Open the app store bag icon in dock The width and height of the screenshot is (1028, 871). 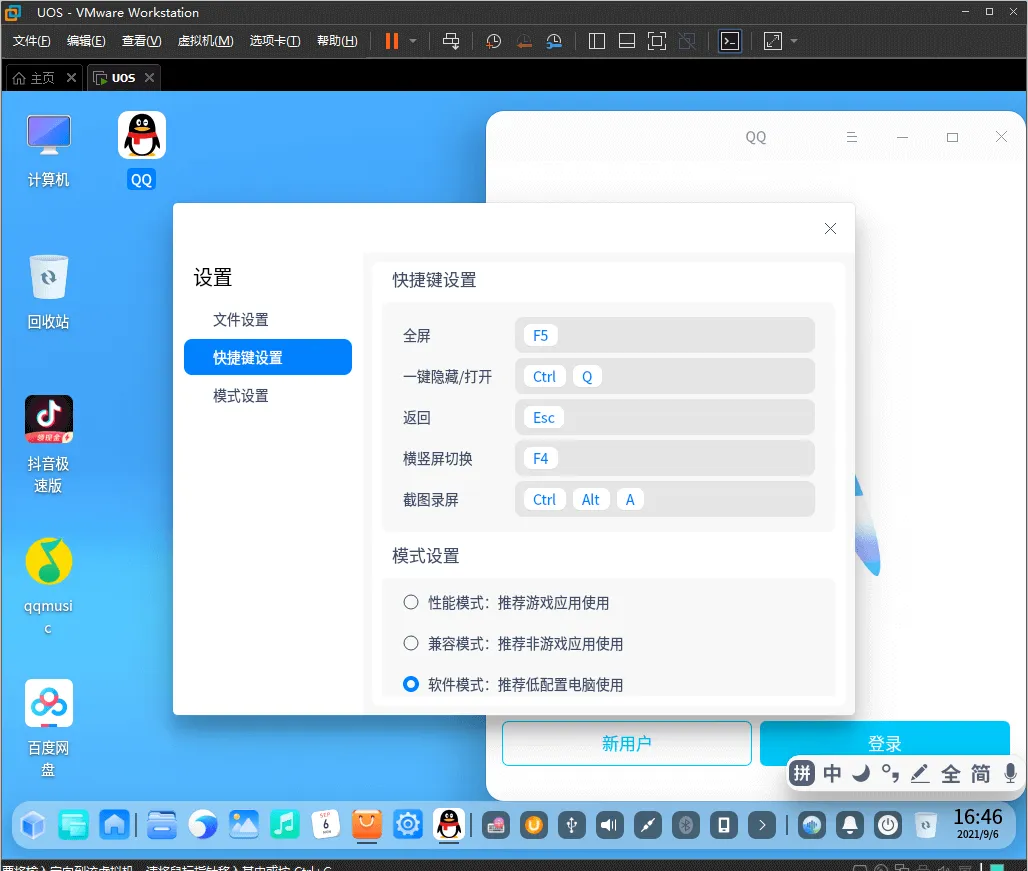point(366,825)
